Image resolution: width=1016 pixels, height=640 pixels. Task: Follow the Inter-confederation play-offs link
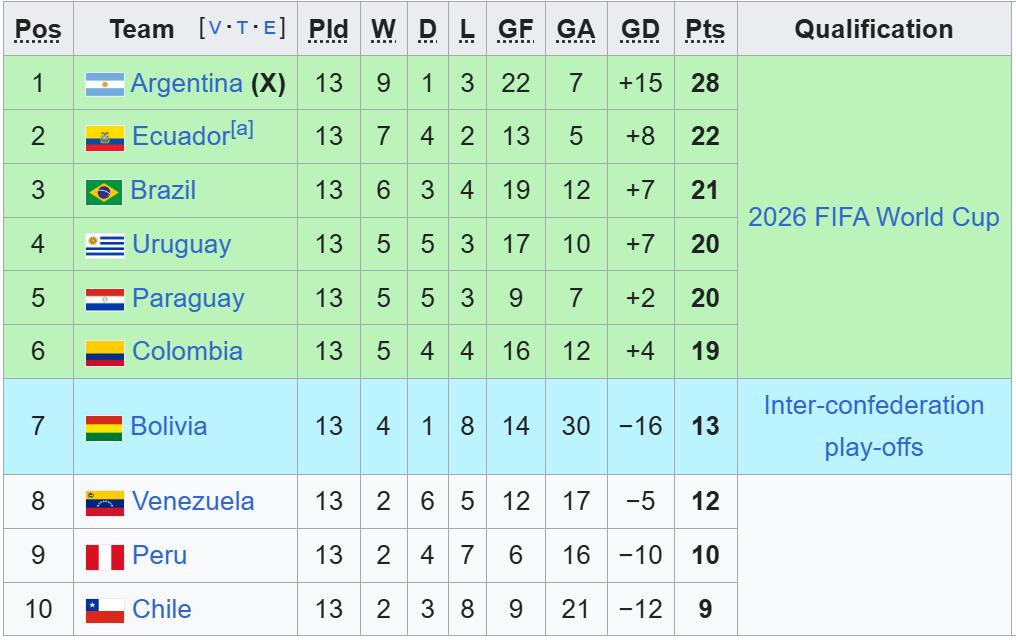pyautogui.click(x=873, y=426)
